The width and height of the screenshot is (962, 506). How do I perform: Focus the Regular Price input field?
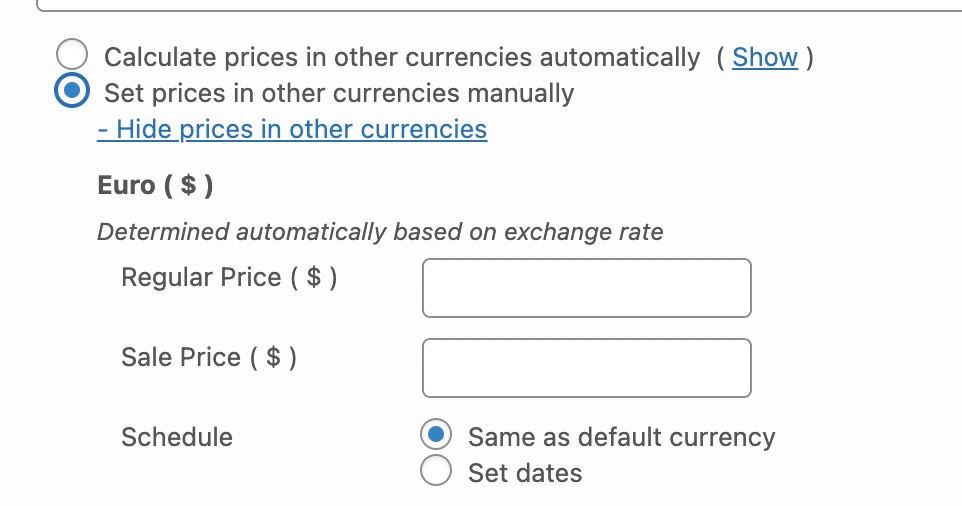coord(586,288)
